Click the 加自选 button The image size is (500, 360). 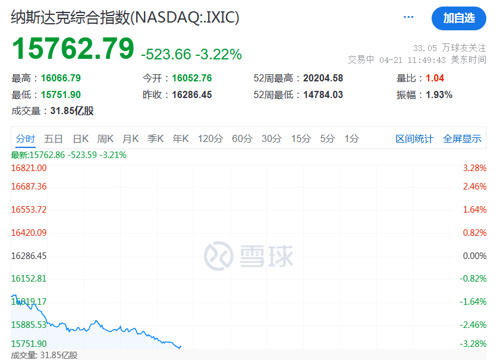coord(459,18)
